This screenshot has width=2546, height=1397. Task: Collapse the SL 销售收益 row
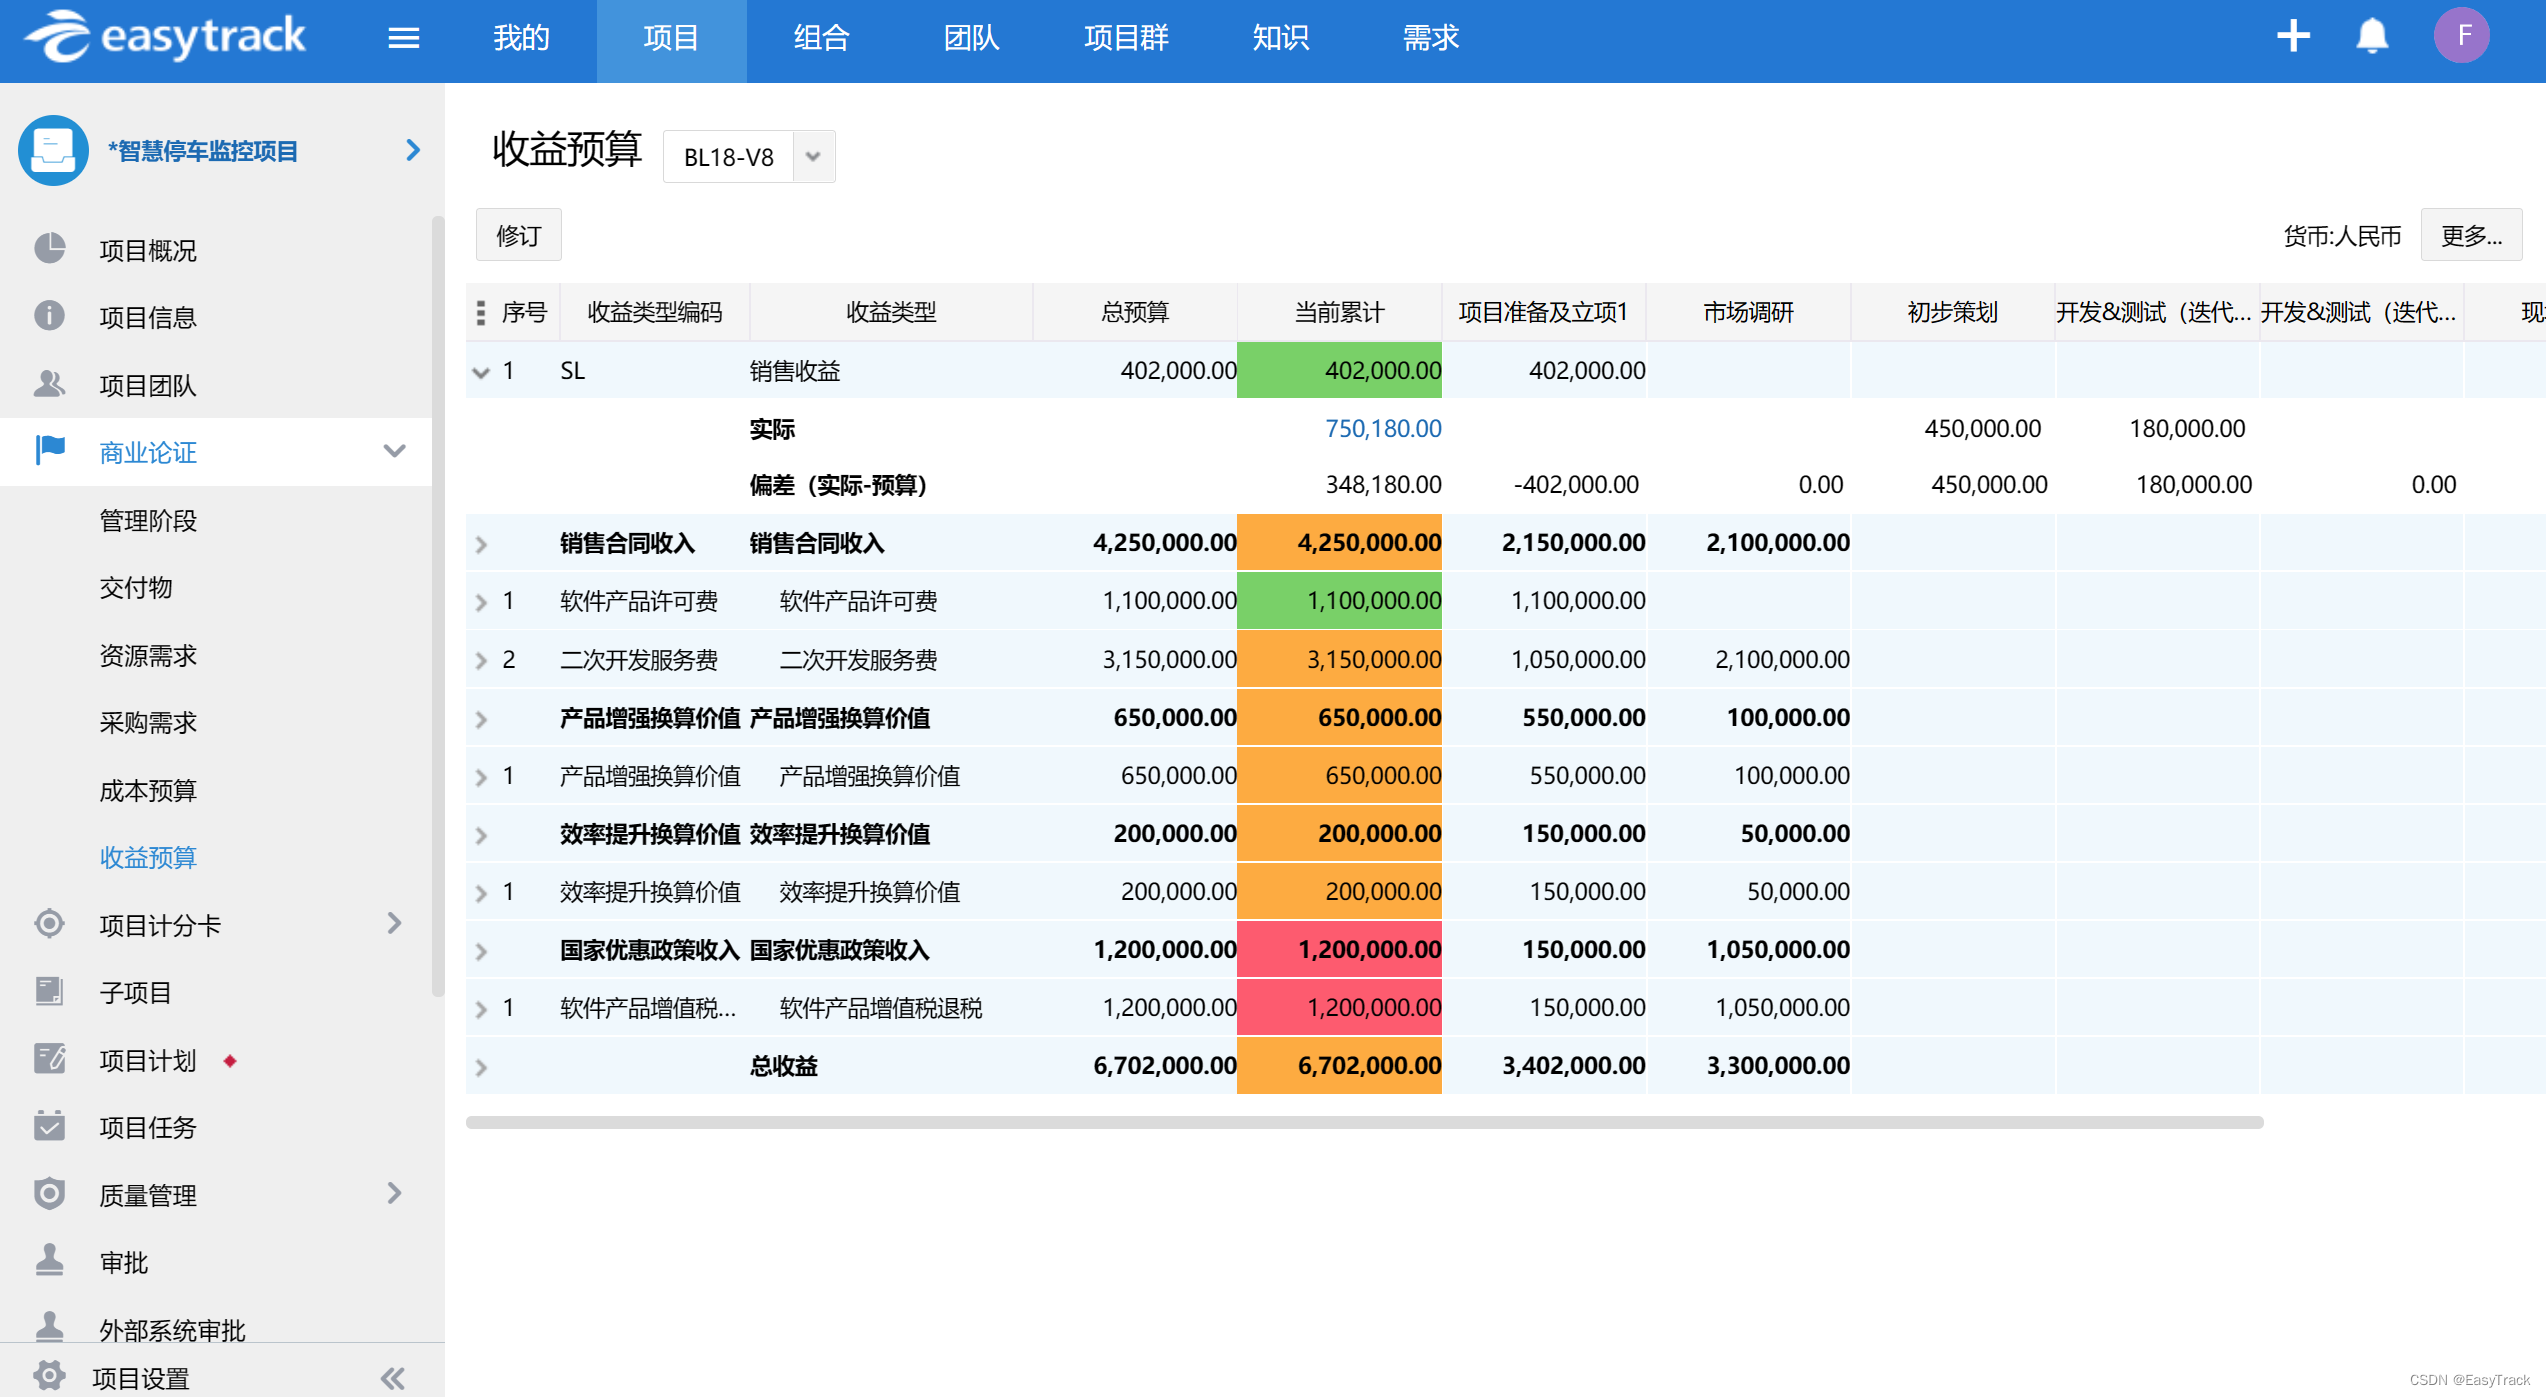point(481,373)
